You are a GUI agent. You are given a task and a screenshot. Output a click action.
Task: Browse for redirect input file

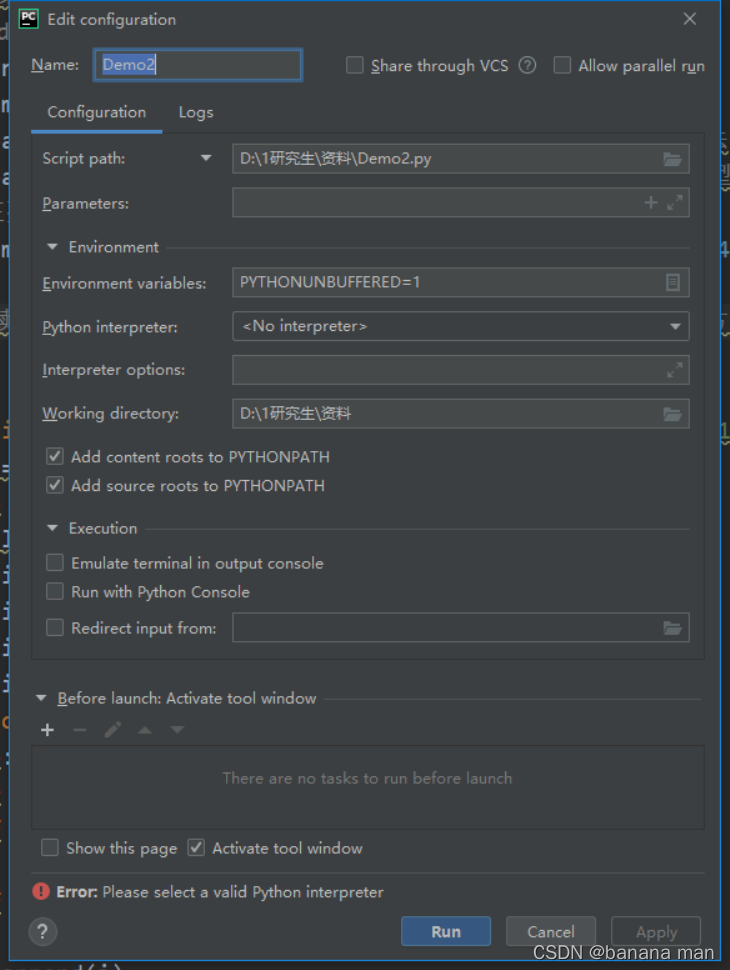[672, 629]
